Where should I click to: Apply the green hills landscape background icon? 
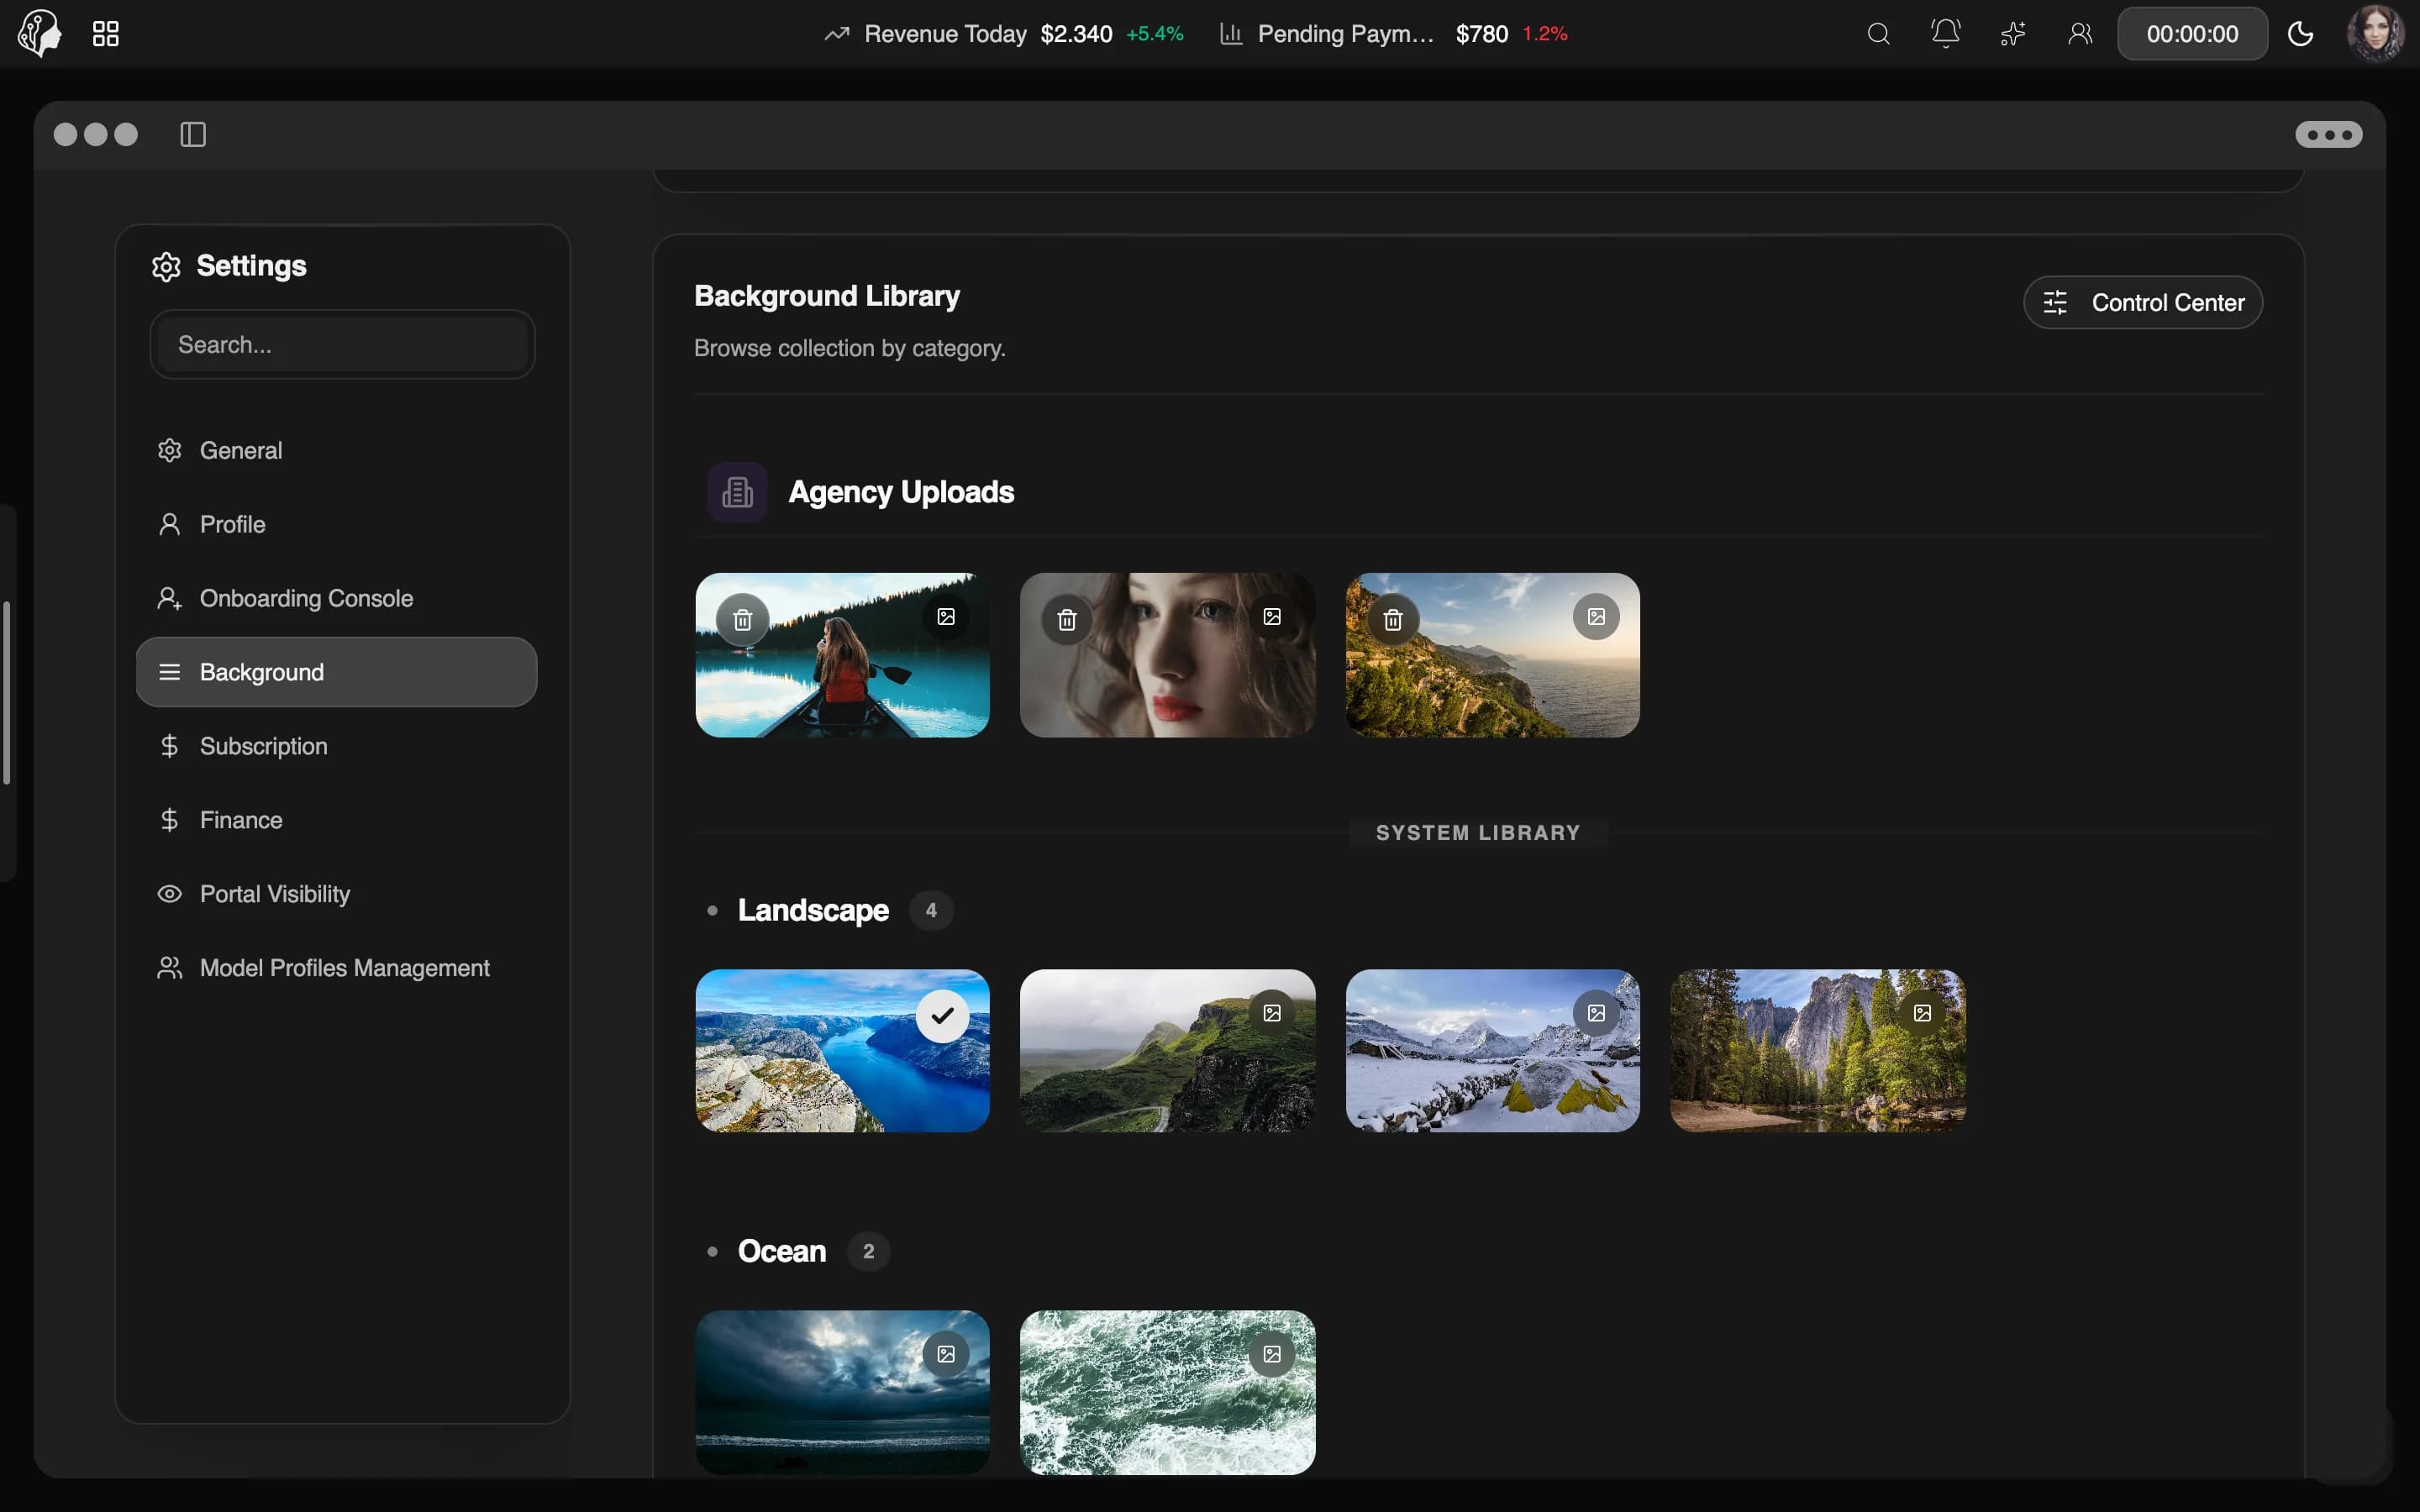click(1272, 1013)
